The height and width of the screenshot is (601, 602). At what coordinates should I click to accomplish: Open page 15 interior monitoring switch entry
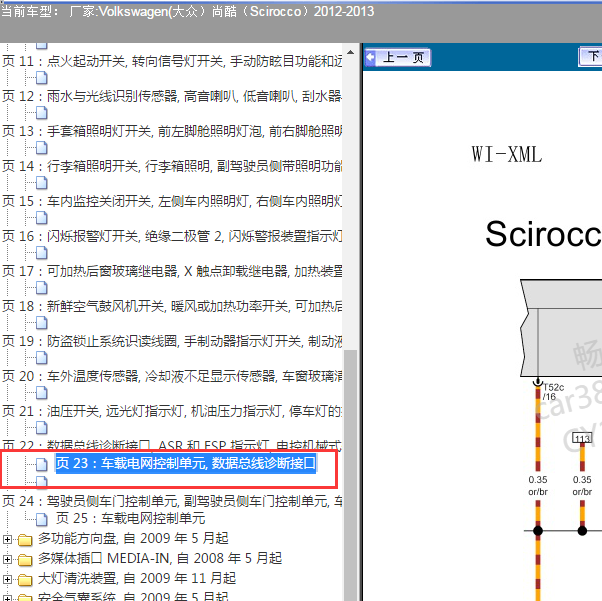(x=172, y=201)
